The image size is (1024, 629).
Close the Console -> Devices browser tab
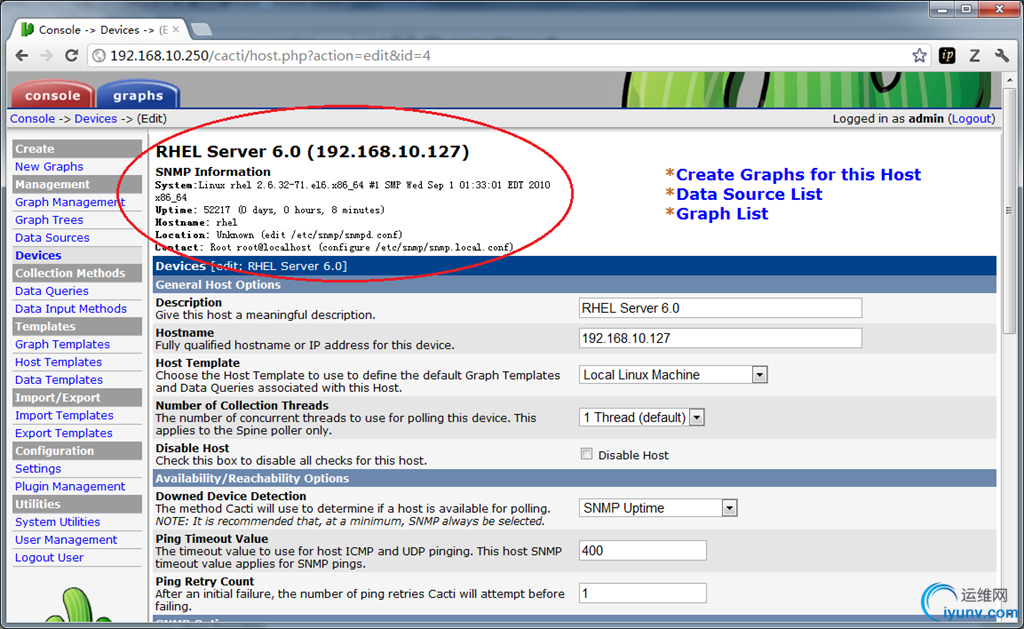point(176,29)
